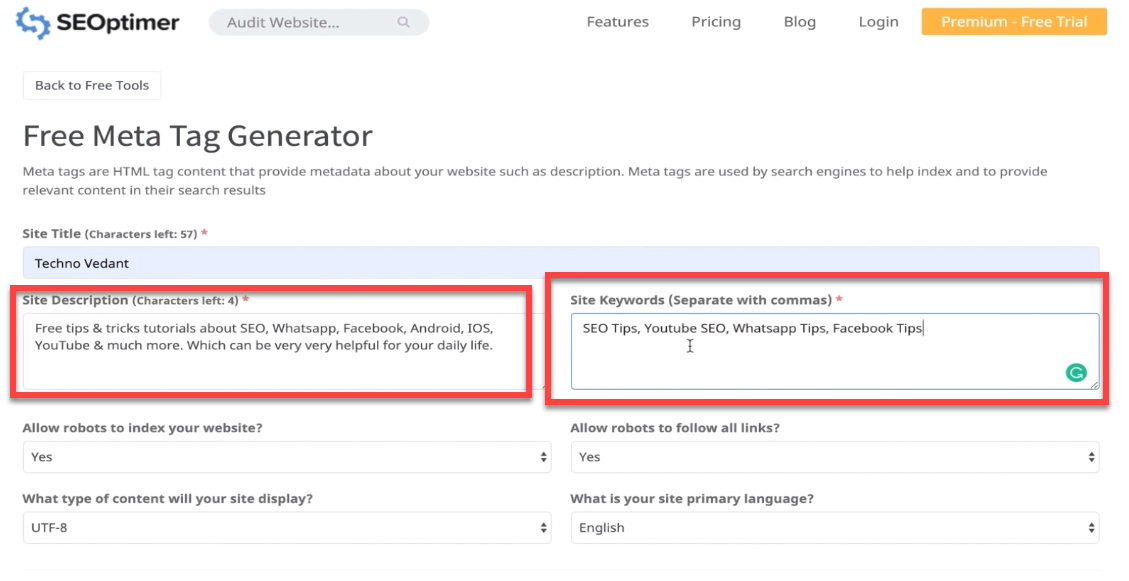Click the 'Allow robots to index your website?' label
Viewport: 1129px width, 581px height.
[143, 428]
